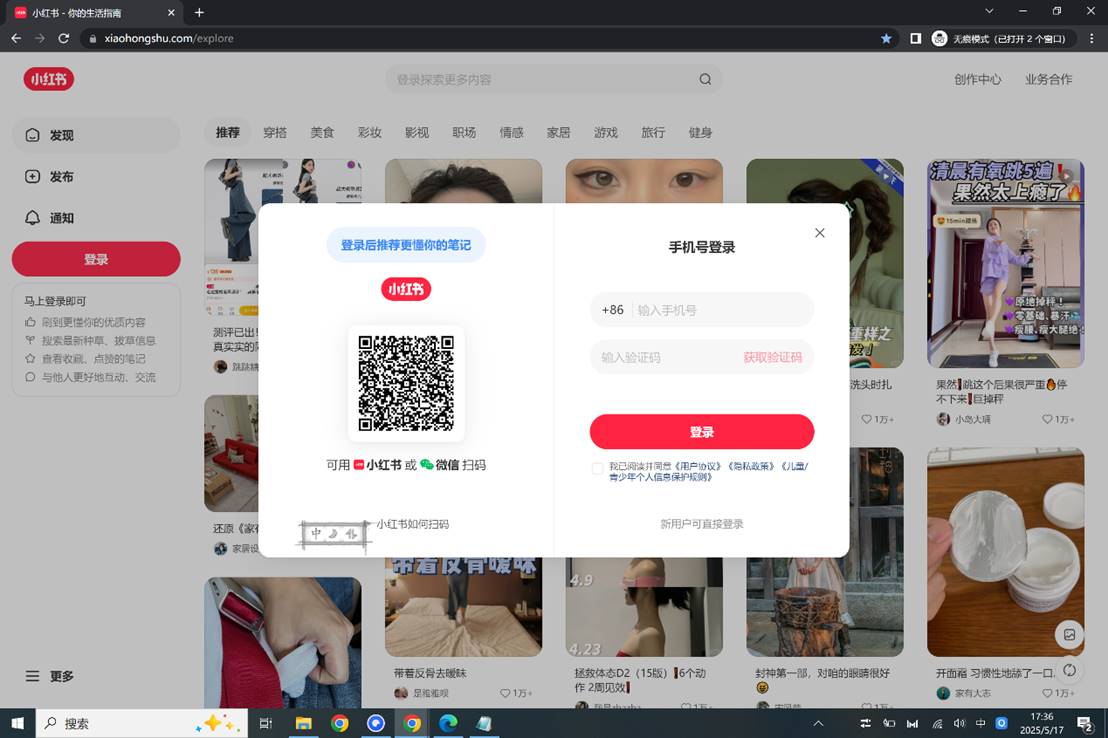Open the face cream jar thumbnail
Viewport: 1108px width, 738px height.
click(x=1006, y=551)
